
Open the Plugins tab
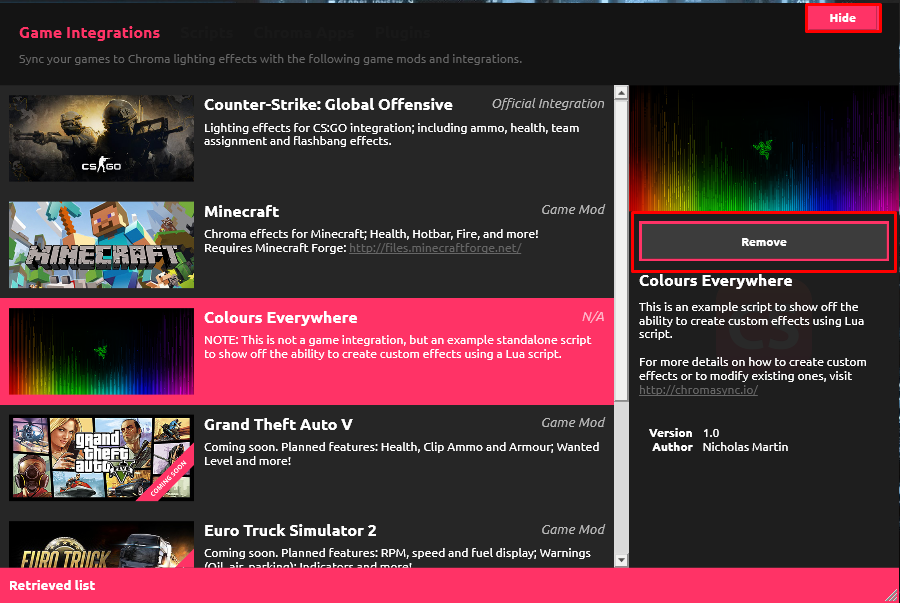point(403,33)
